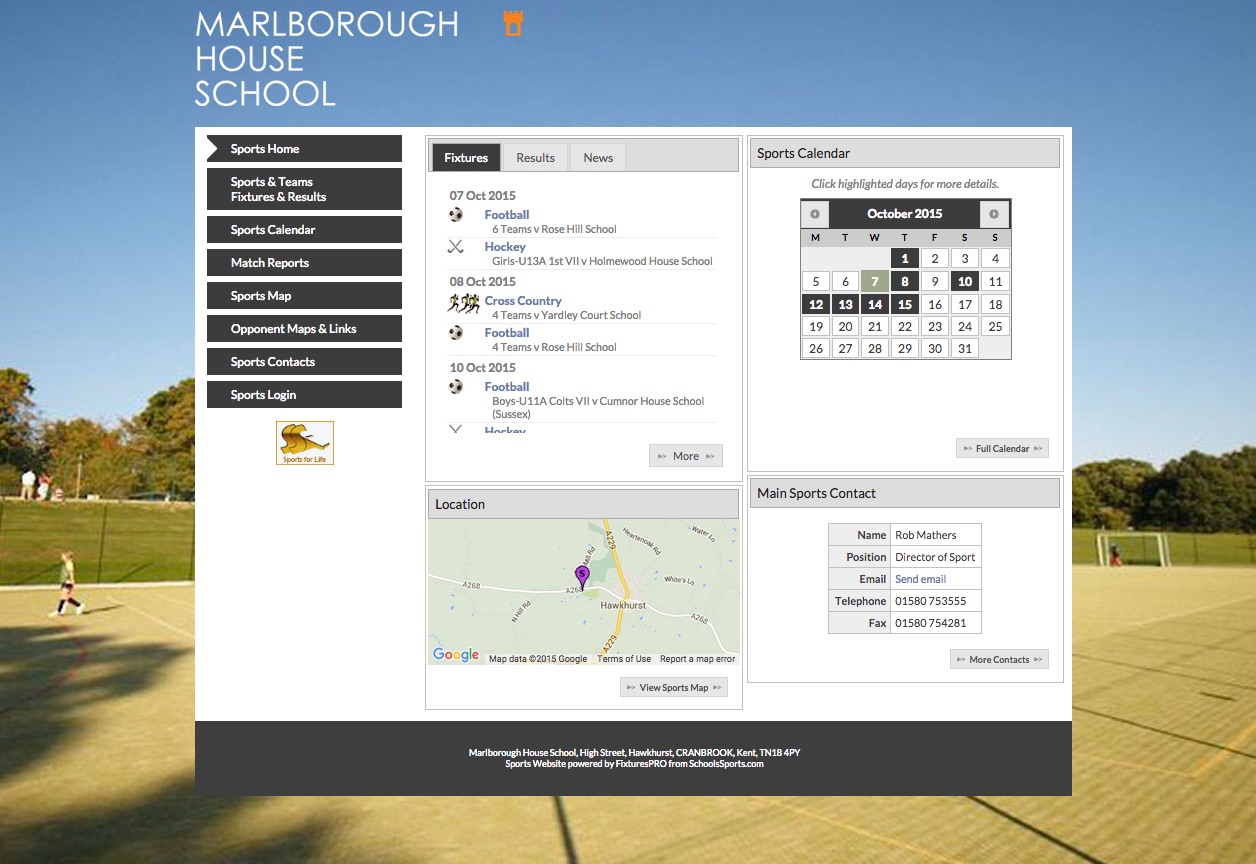Image resolution: width=1256 pixels, height=864 pixels.
Task: Click the 6 Teams v Rose Hill School text
Action: (554, 229)
